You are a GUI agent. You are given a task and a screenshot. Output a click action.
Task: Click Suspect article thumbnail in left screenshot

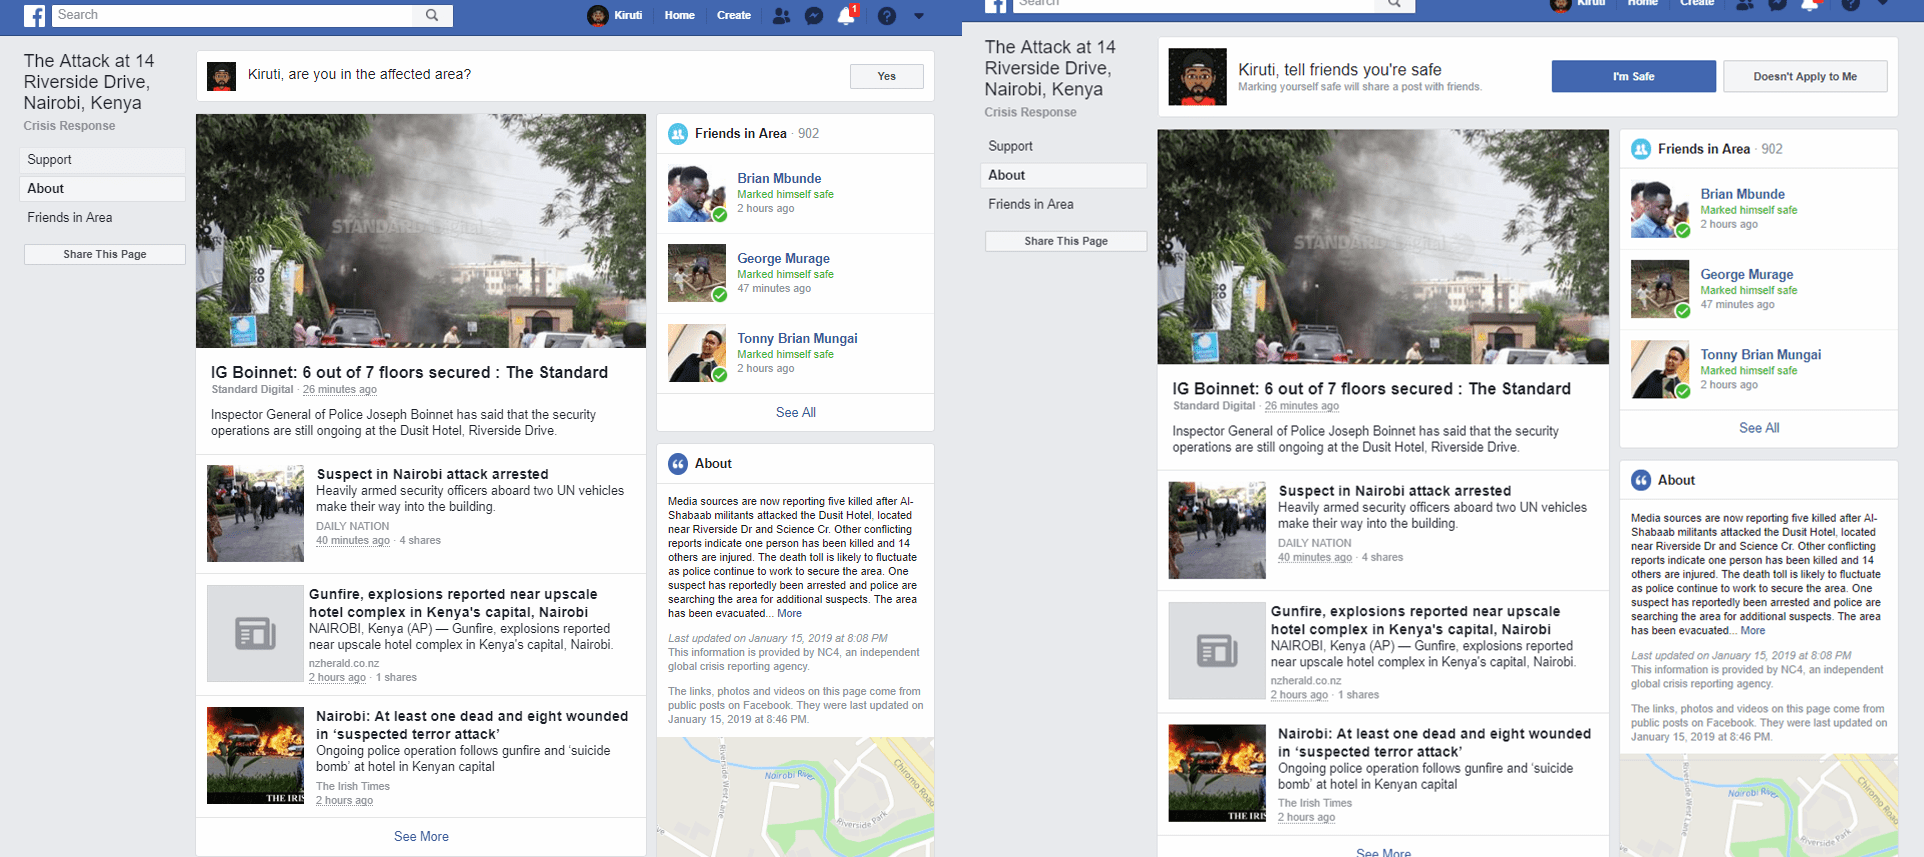tap(255, 513)
